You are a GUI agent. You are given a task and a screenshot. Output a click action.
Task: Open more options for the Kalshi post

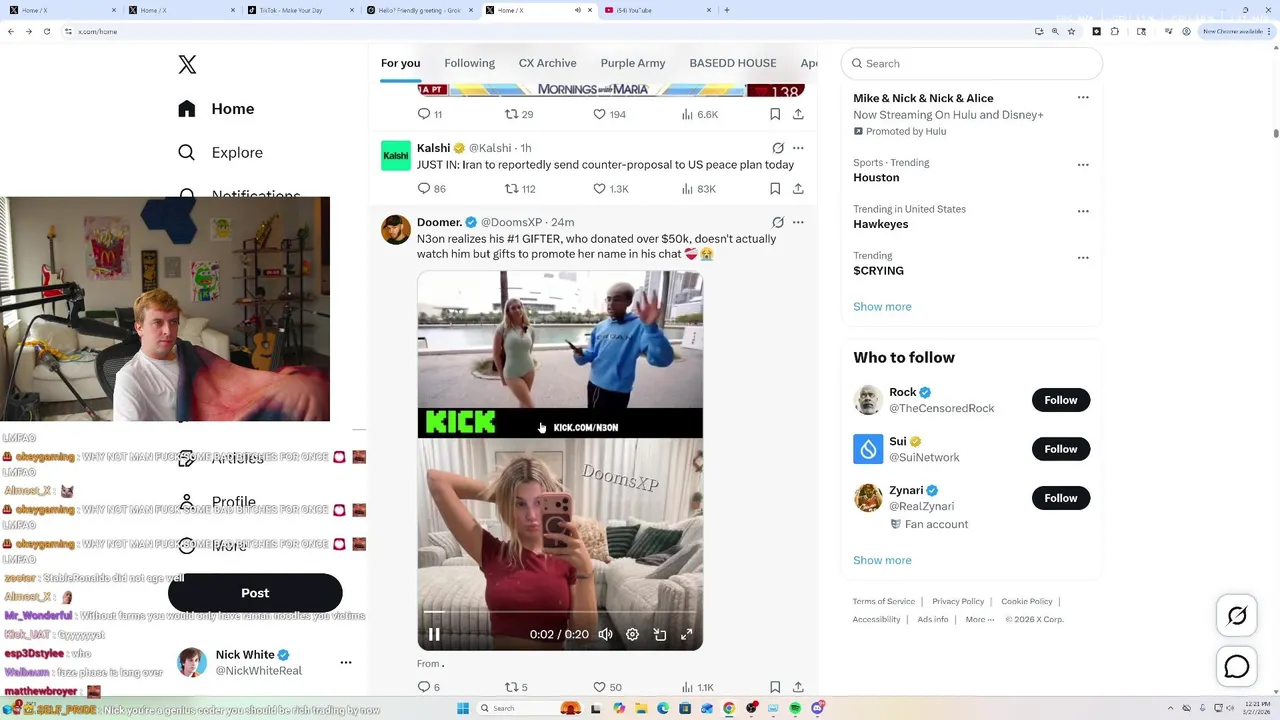click(798, 148)
